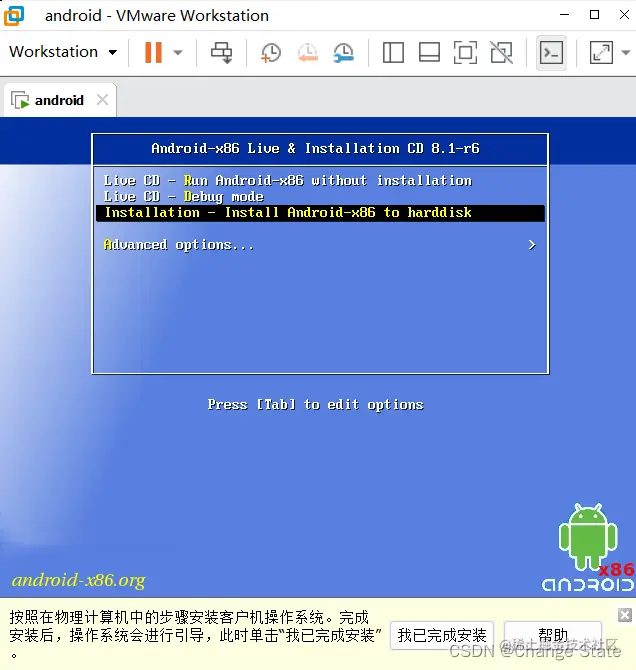The image size is (636, 670).
Task: Toggle the console view icon
Action: [551, 53]
